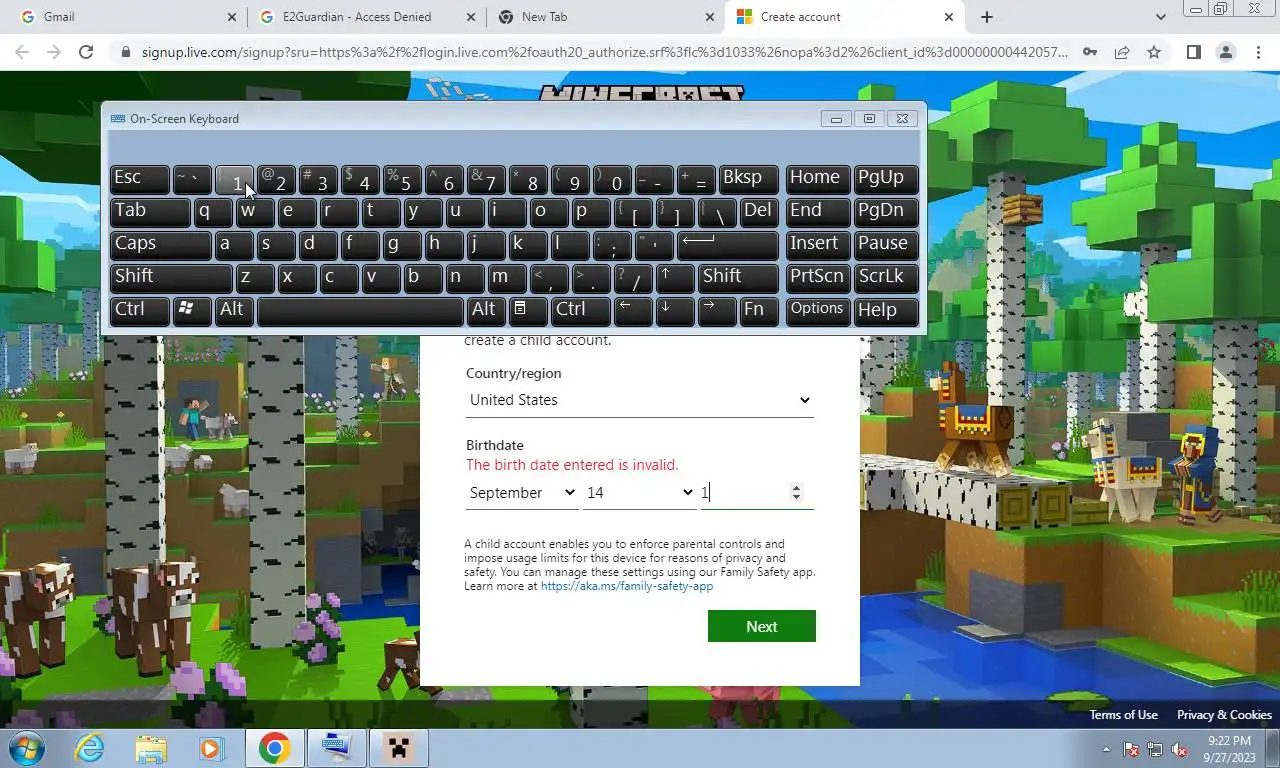This screenshot has width=1280, height=768.
Task: Click the On-Screen Keyboard taskbar icon
Action: coord(336,748)
